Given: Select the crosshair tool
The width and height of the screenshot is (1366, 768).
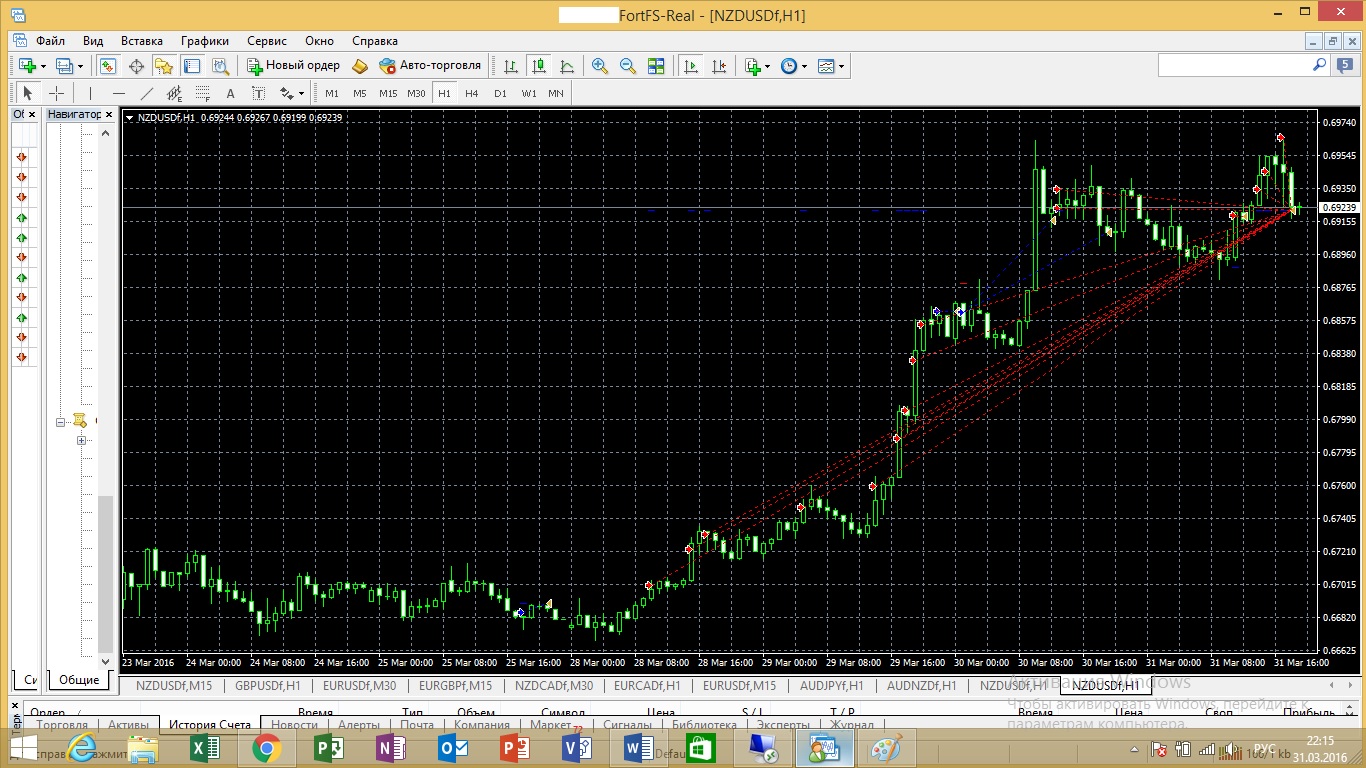Looking at the screenshot, I should click(57, 93).
